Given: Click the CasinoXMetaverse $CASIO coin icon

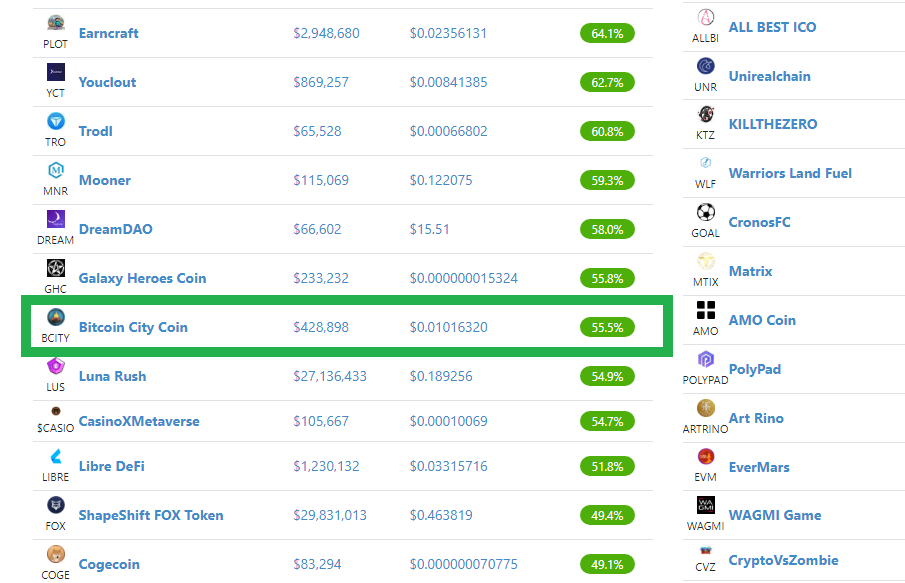Looking at the screenshot, I should (55, 411).
